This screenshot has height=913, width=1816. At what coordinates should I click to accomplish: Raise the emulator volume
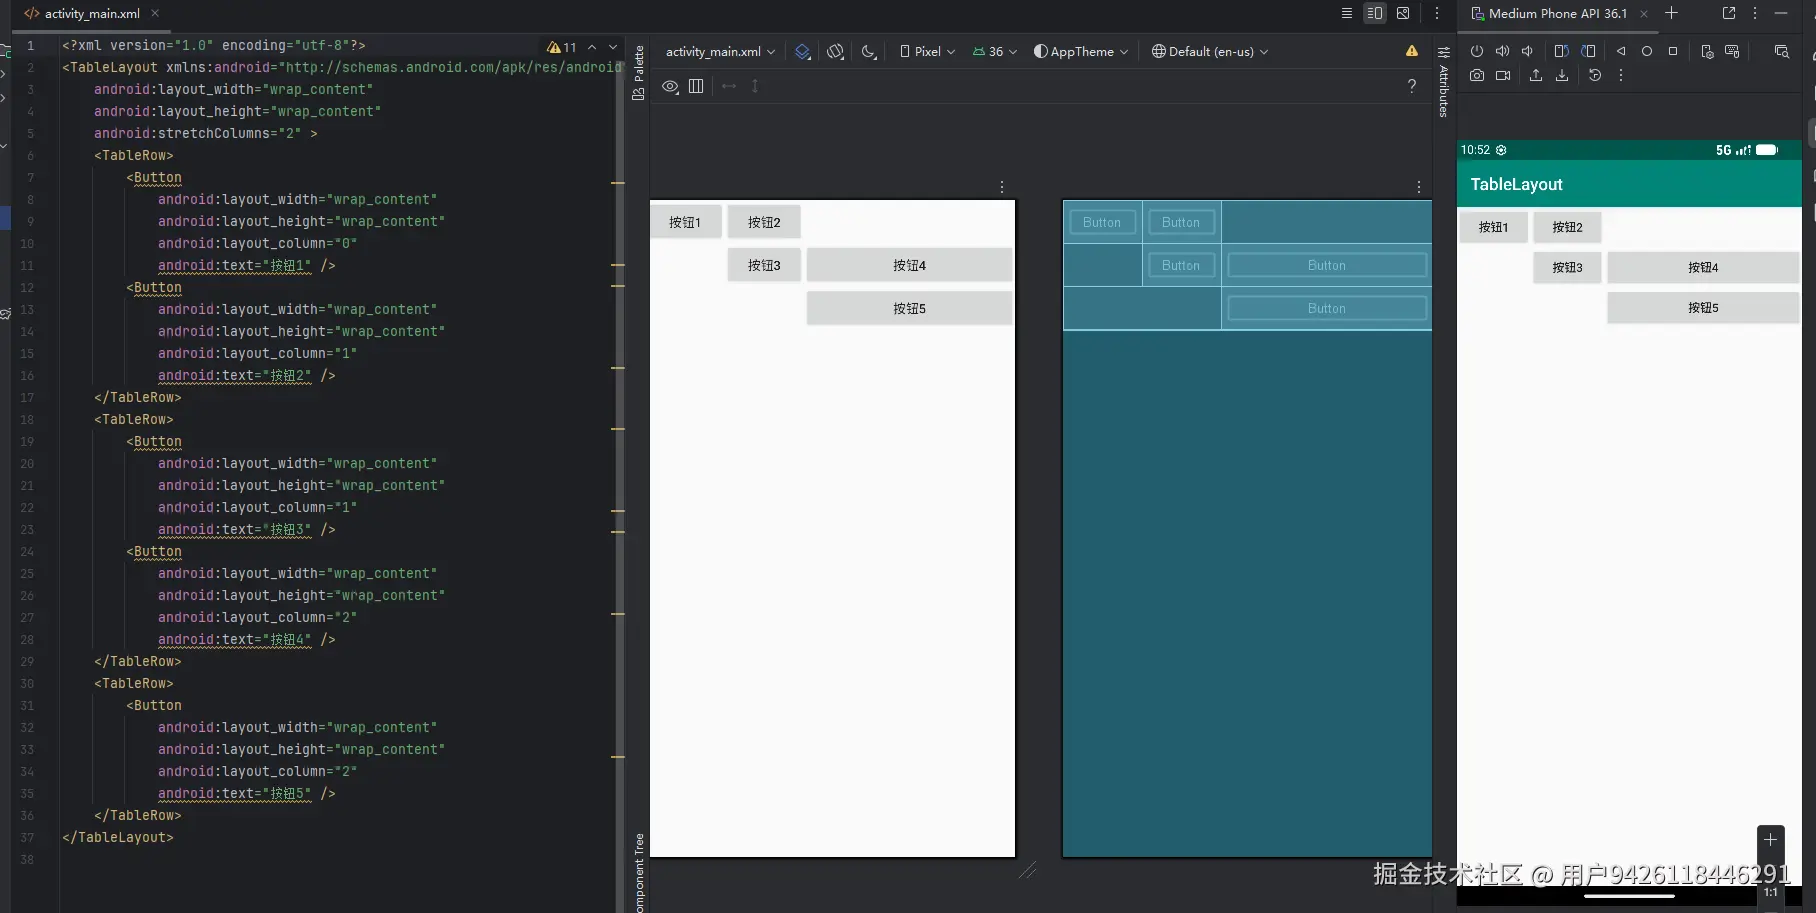(1502, 51)
